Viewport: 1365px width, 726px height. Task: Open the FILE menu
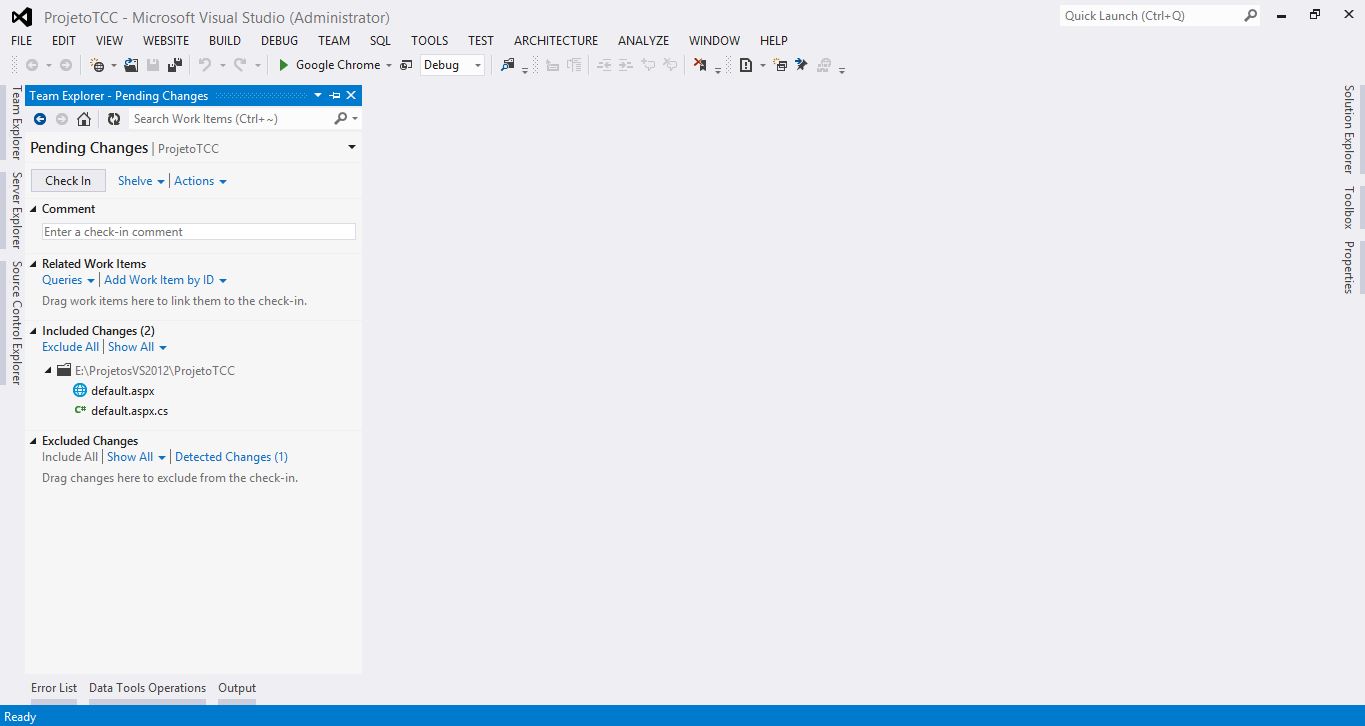21,41
